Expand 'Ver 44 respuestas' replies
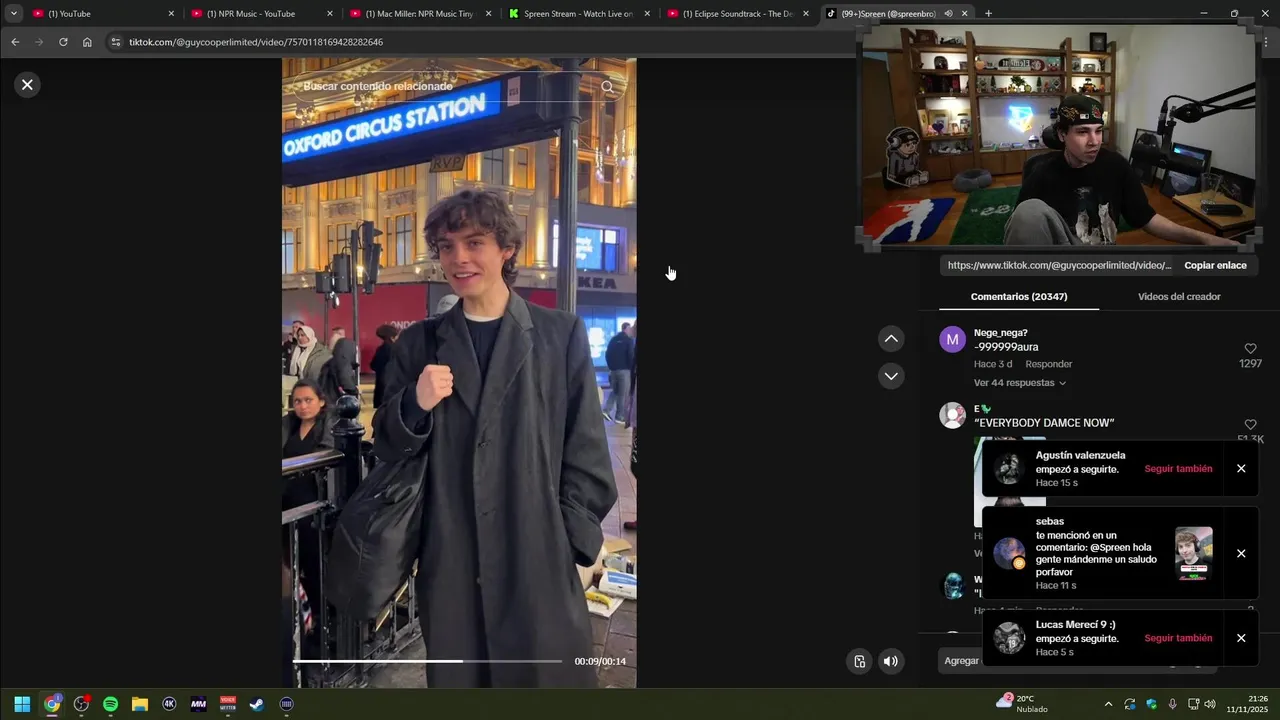This screenshot has width=1280, height=720. pos(1019,383)
